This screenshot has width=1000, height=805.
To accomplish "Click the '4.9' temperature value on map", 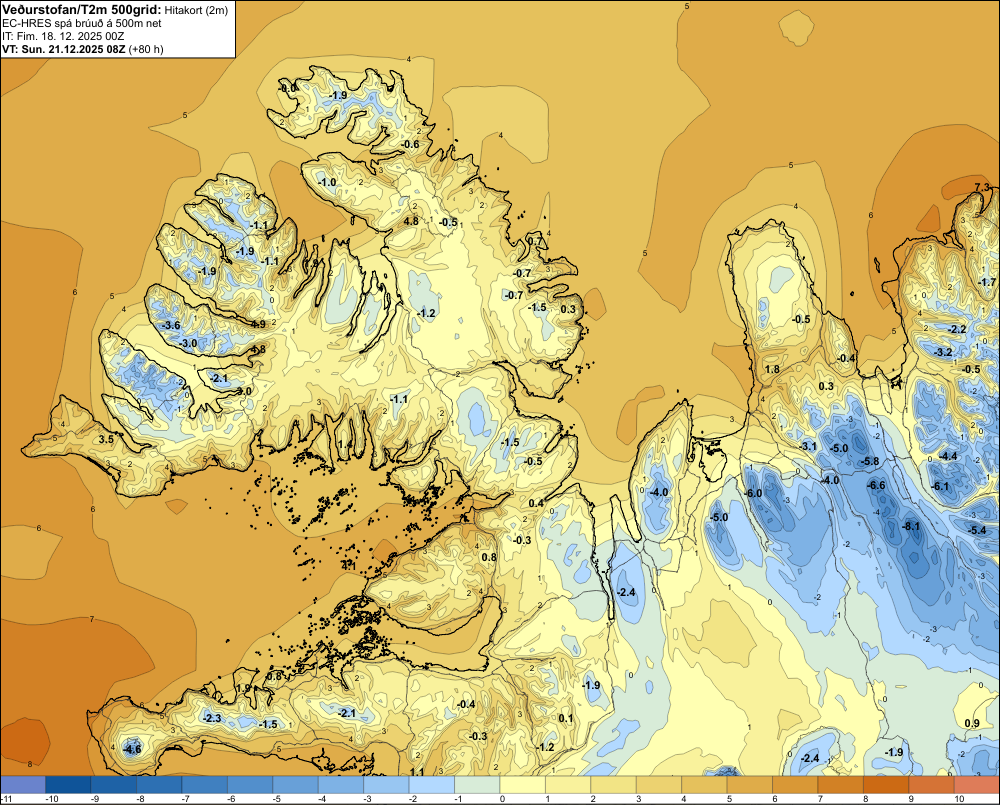I will pos(258,324).
